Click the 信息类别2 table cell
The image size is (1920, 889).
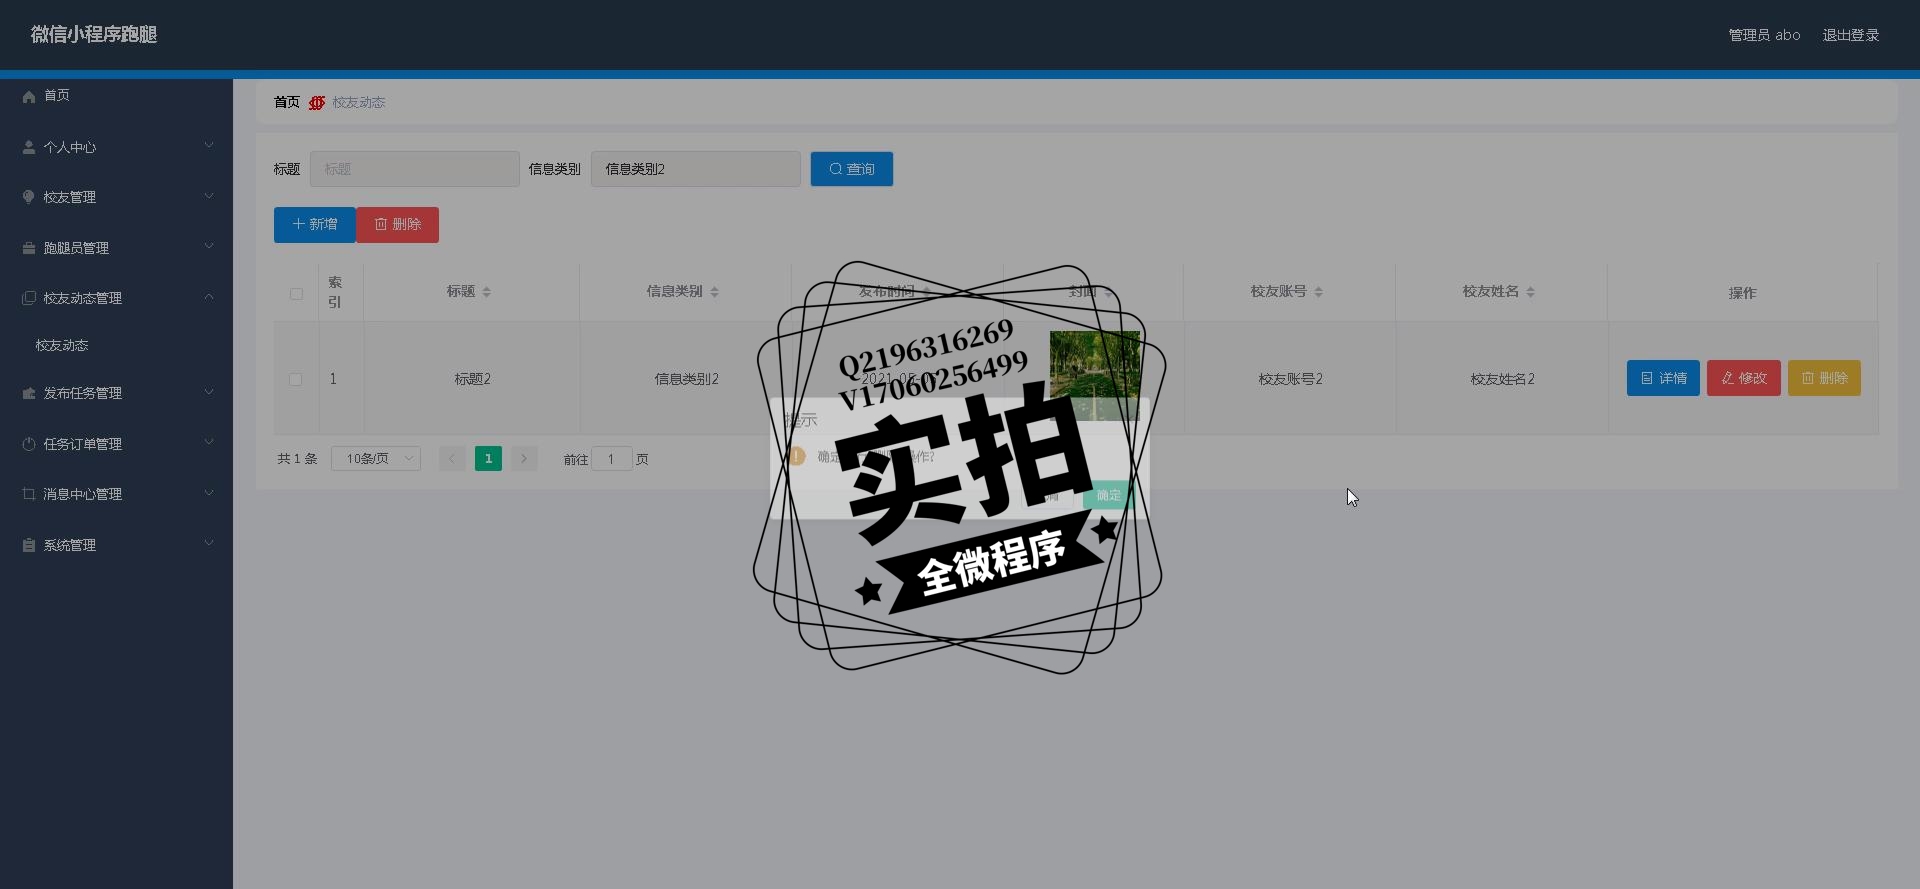coord(687,379)
